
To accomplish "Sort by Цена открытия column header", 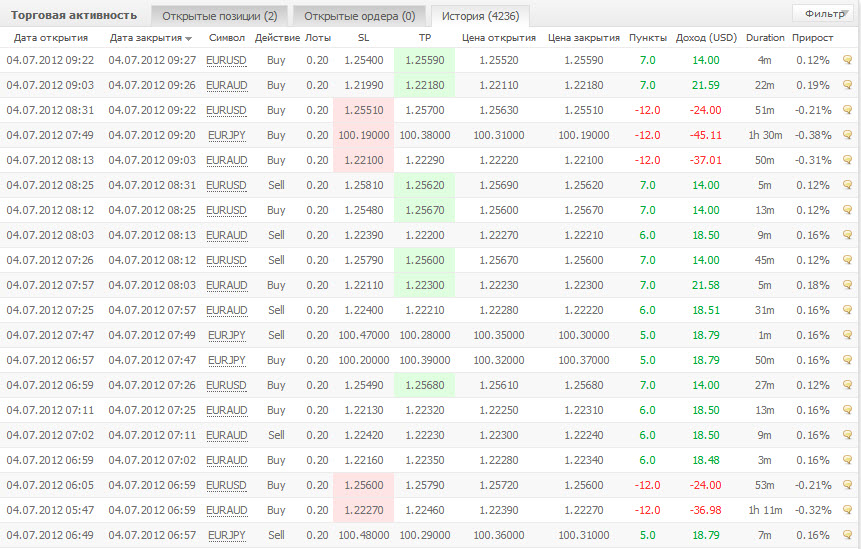I will 499,38.
